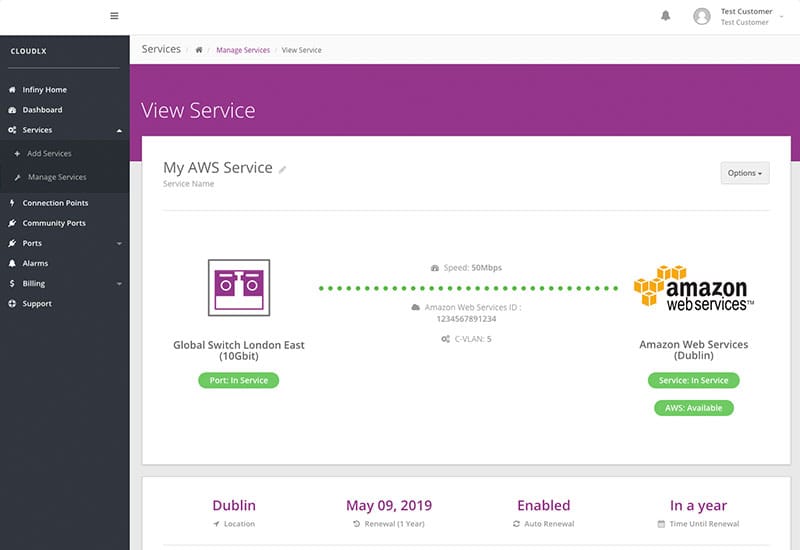Click the View Service page heading
800x550 pixels.
point(198,111)
